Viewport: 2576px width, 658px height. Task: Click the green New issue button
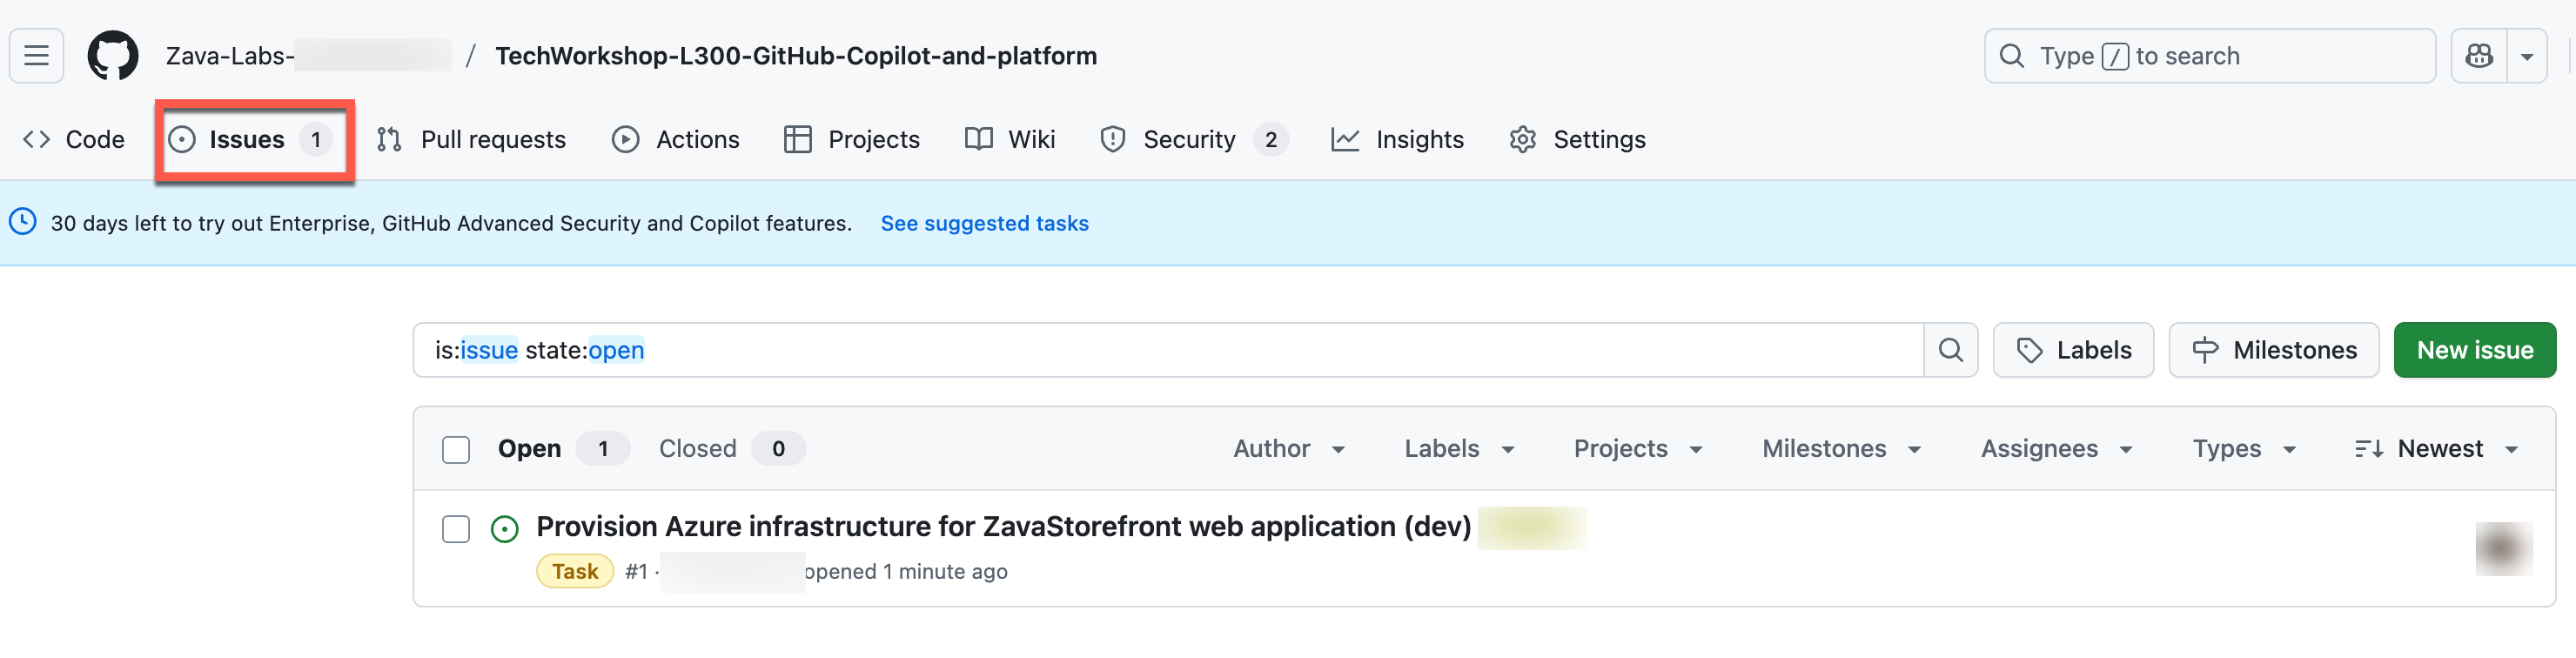click(2474, 350)
